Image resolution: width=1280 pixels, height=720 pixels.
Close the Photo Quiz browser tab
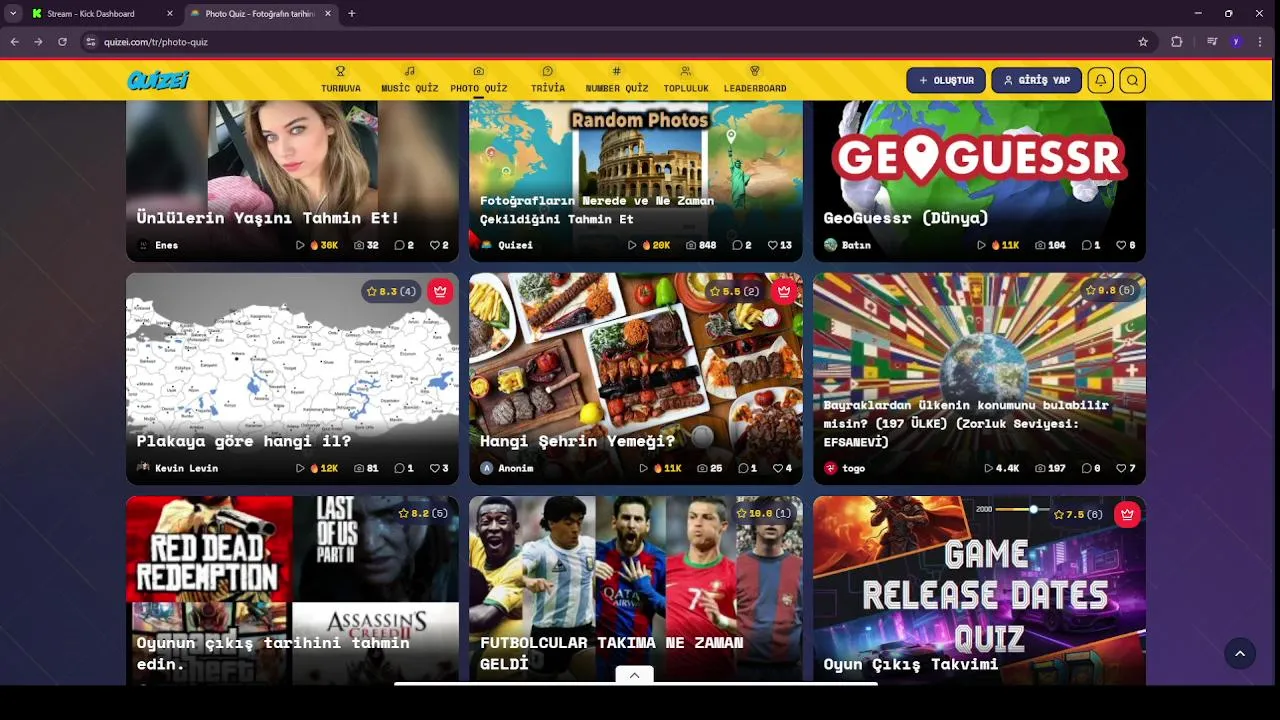click(x=328, y=14)
